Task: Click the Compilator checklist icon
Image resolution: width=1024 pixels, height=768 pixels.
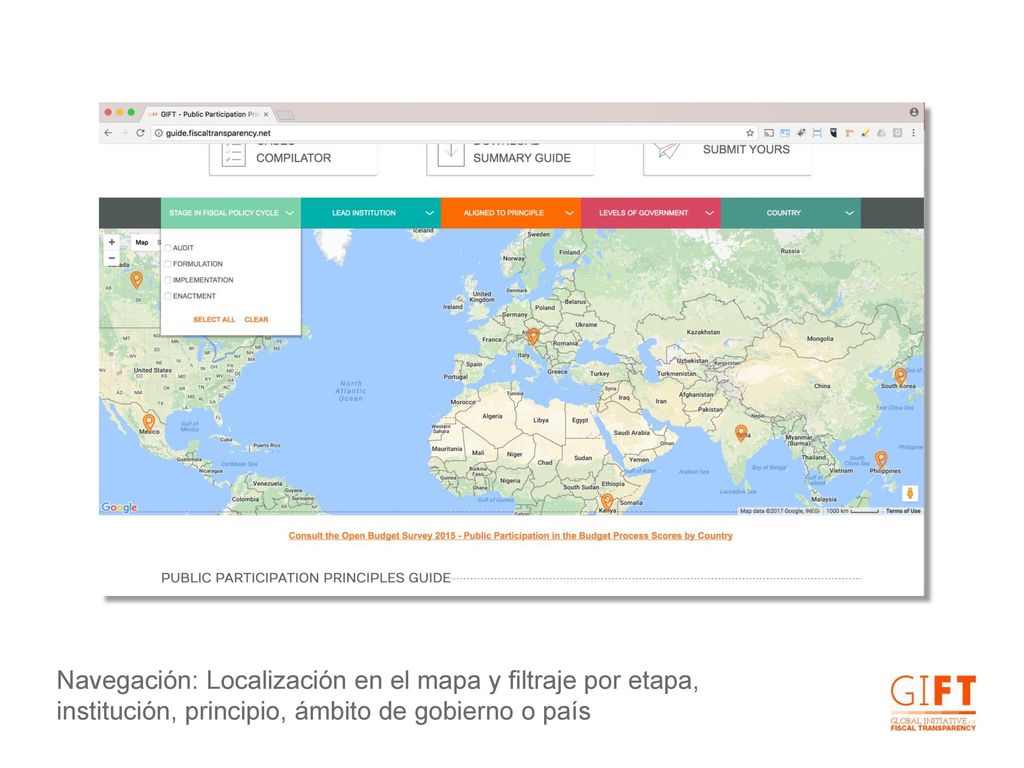Action: pos(233,155)
